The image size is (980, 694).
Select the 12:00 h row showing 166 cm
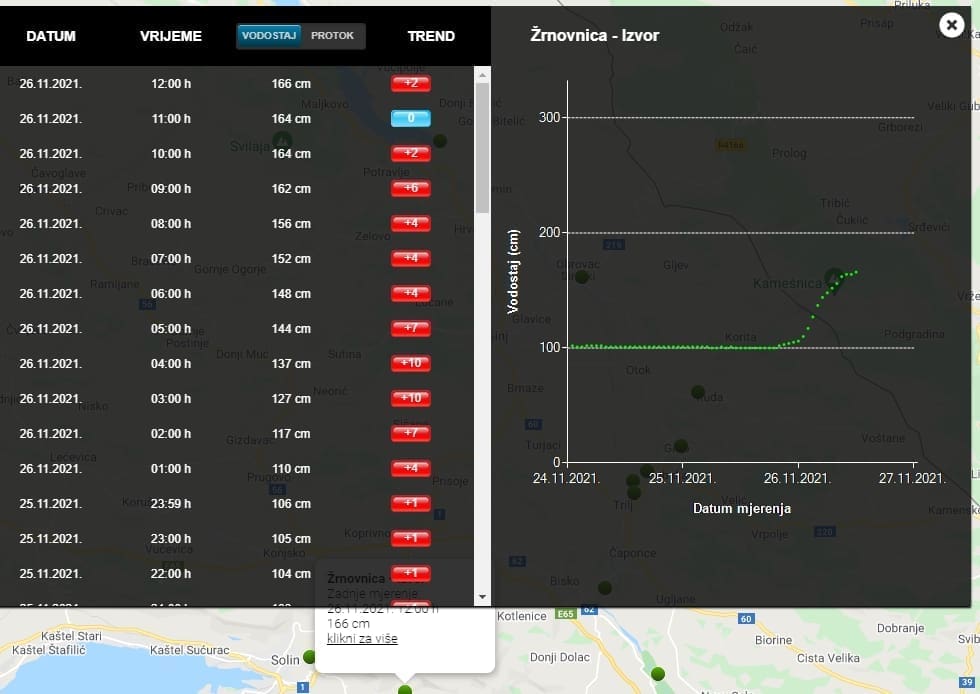tap(170, 84)
